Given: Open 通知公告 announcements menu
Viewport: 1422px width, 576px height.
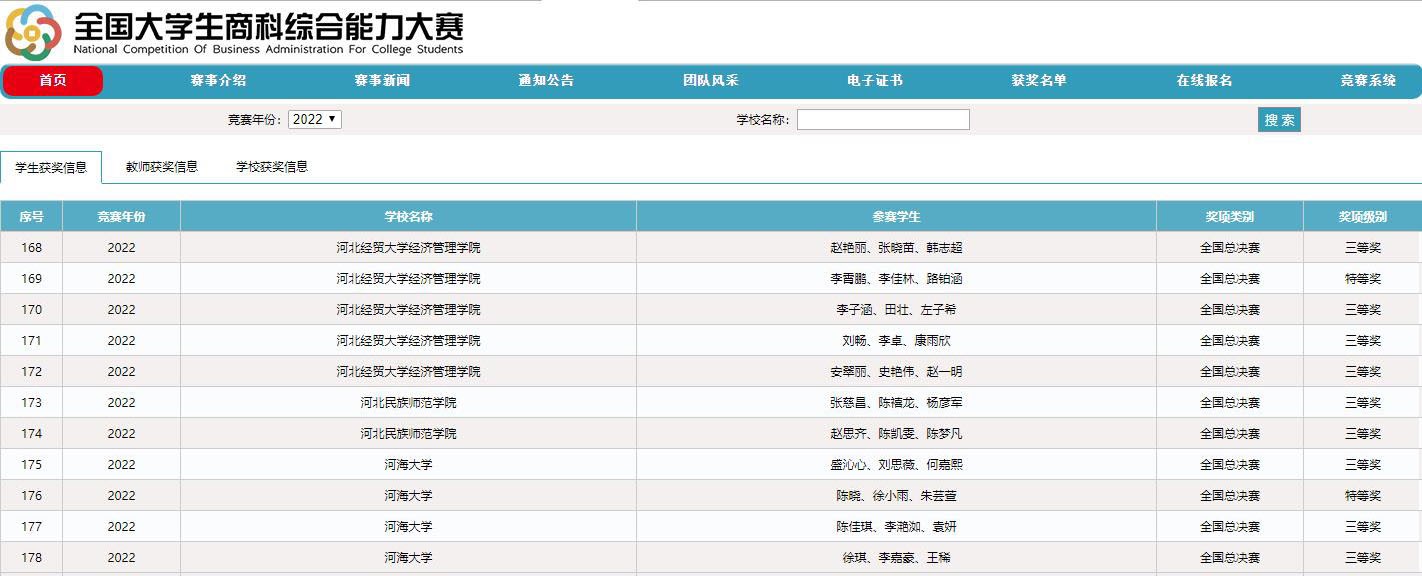Looking at the screenshot, I should coord(546,81).
